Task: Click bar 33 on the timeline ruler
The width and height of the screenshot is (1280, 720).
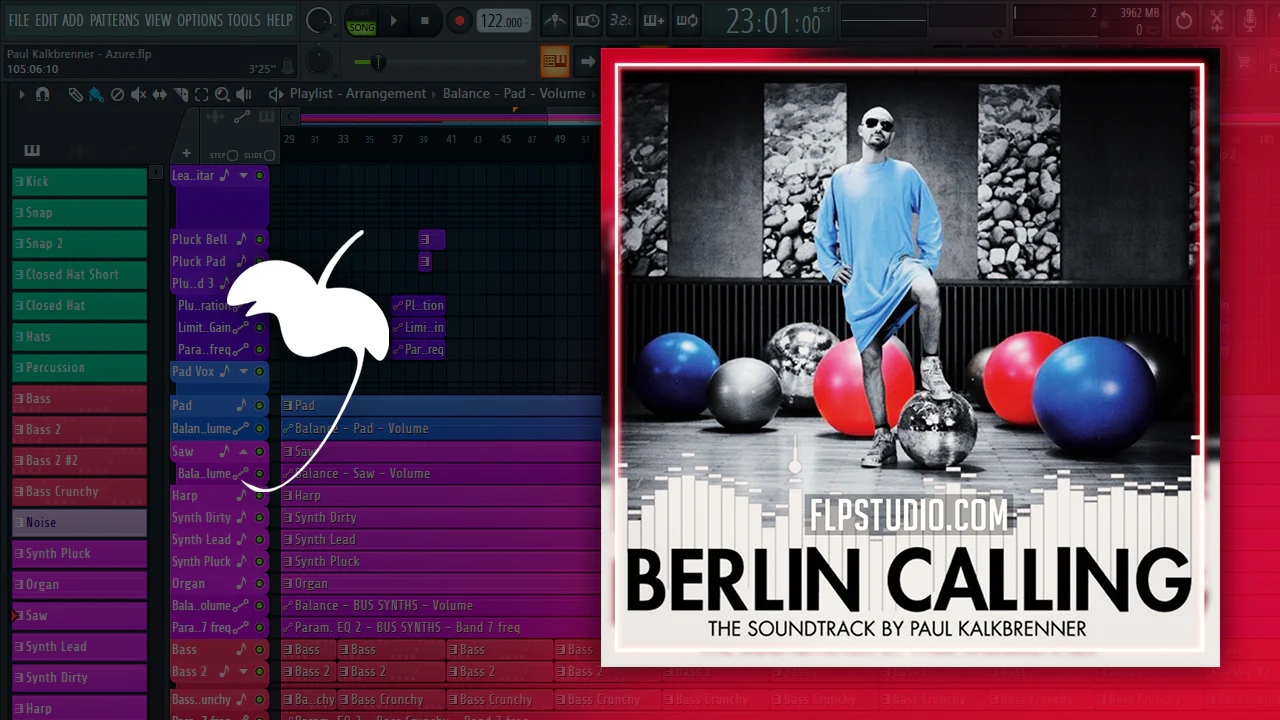Action: click(343, 140)
